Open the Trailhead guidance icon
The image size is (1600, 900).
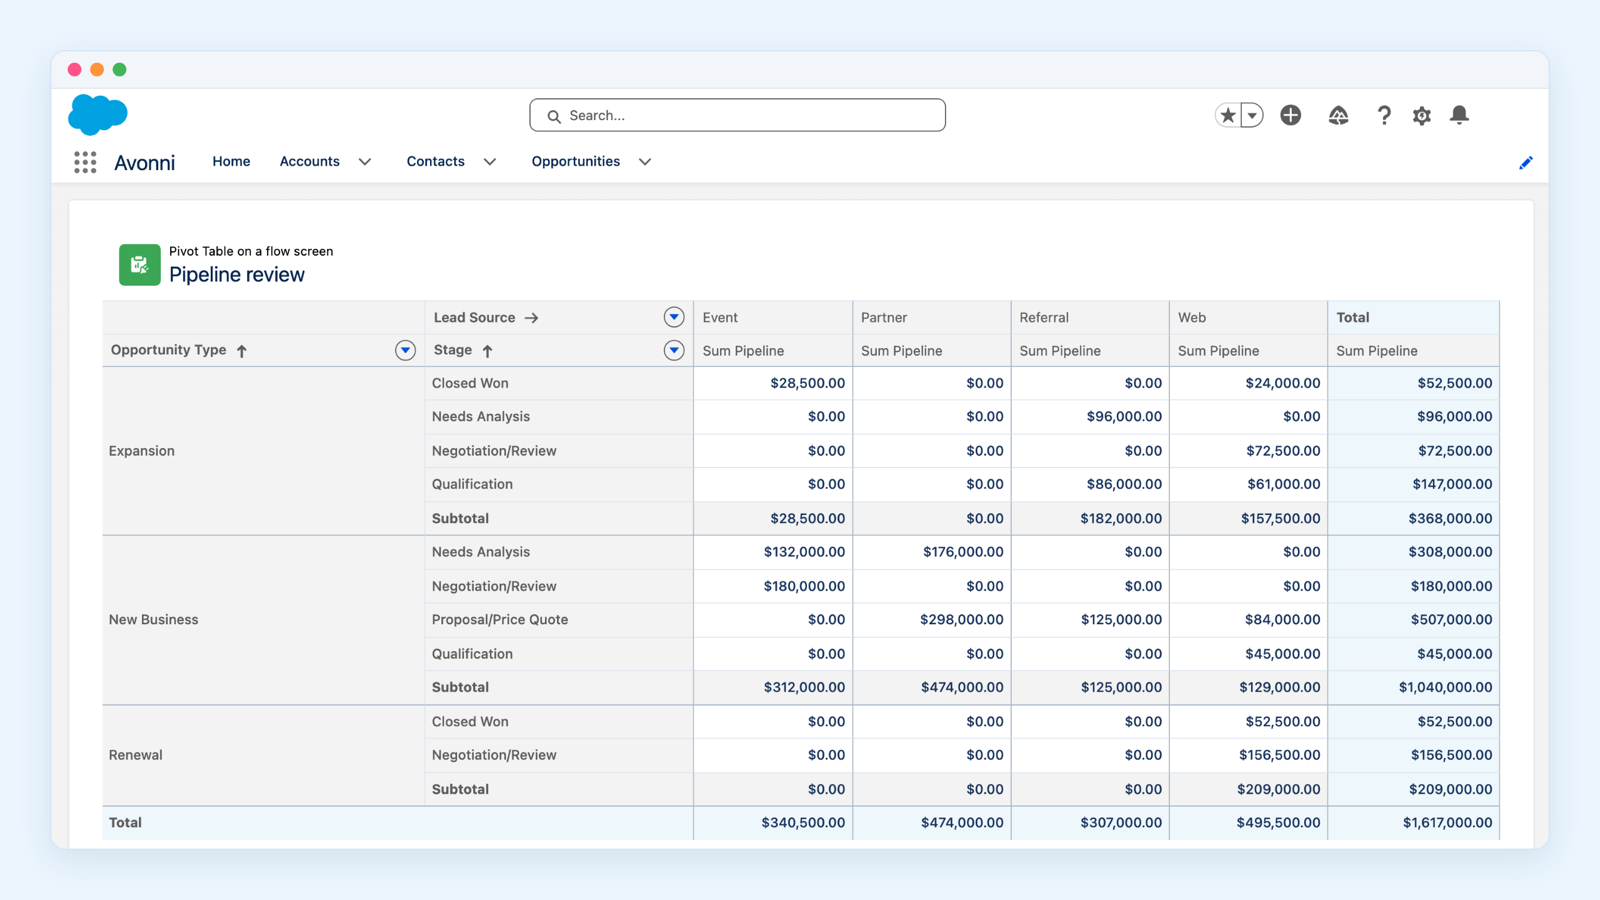click(x=1339, y=115)
